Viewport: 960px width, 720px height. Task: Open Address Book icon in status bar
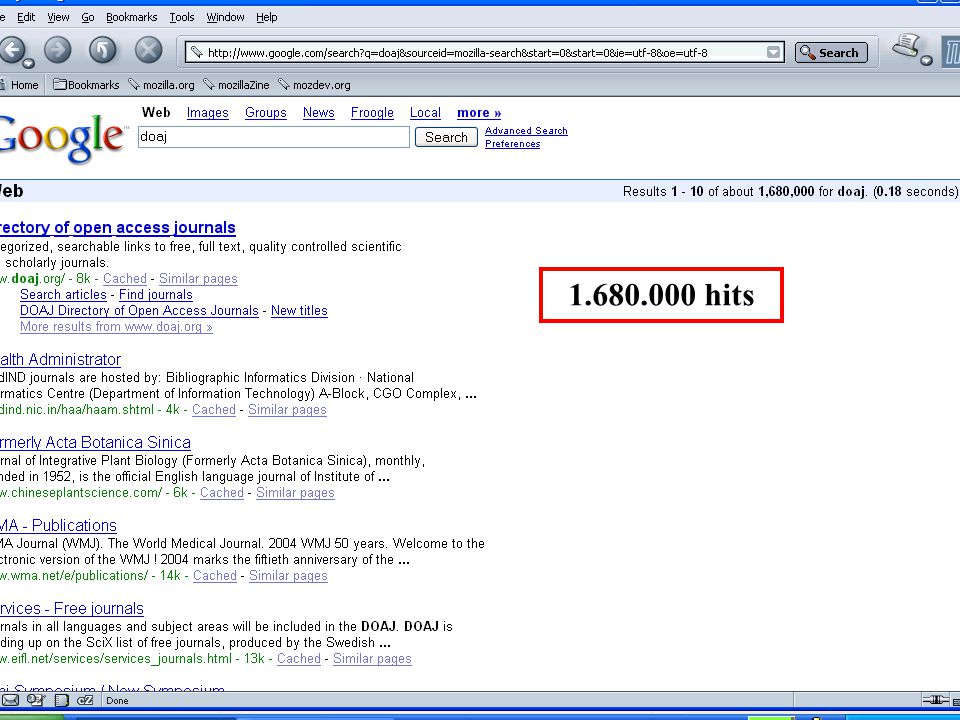pos(62,700)
